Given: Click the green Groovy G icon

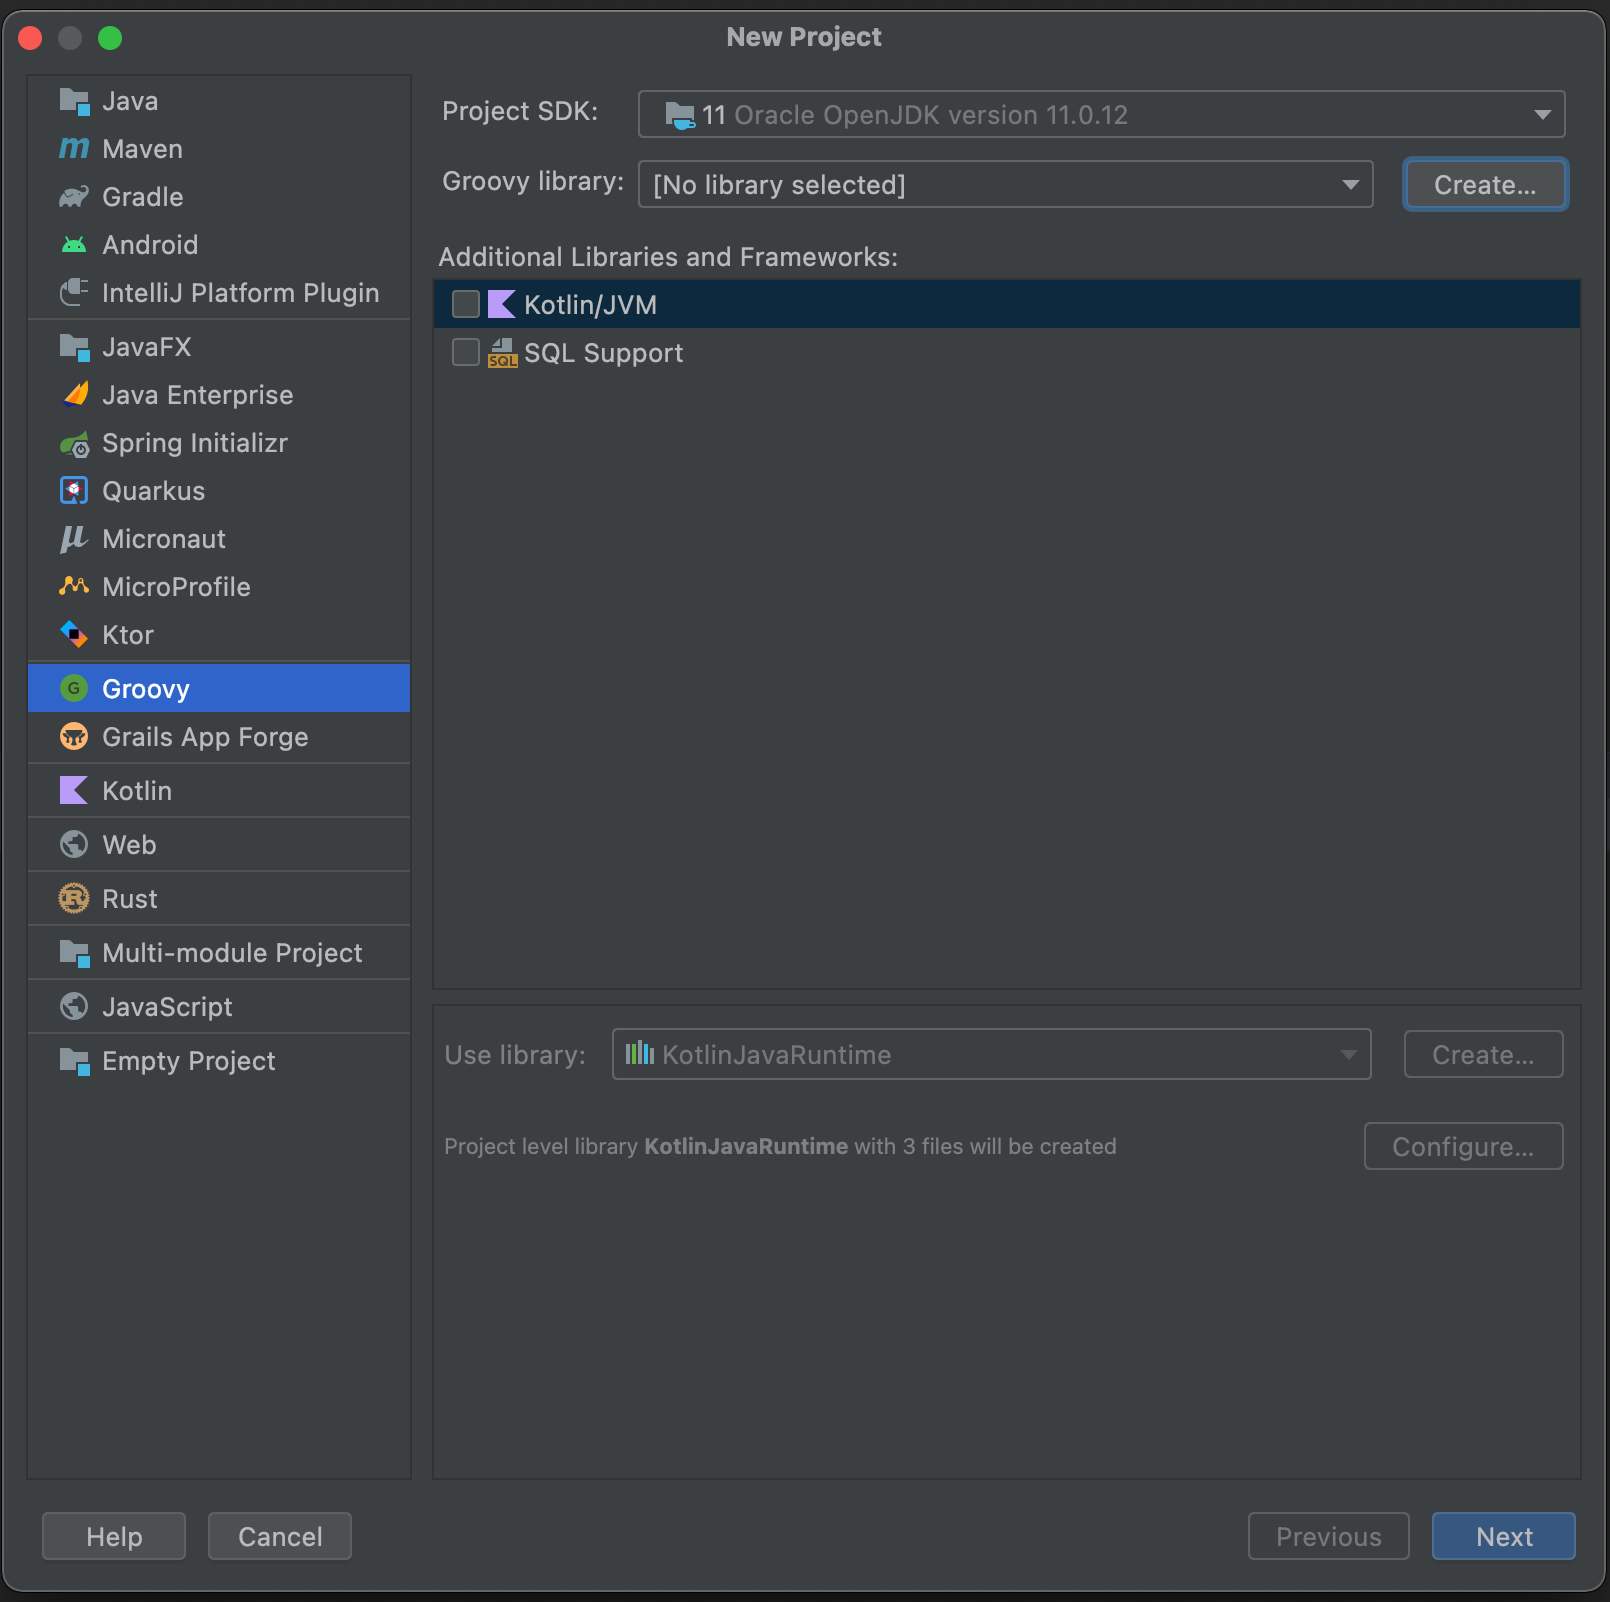Looking at the screenshot, I should tap(73, 688).
